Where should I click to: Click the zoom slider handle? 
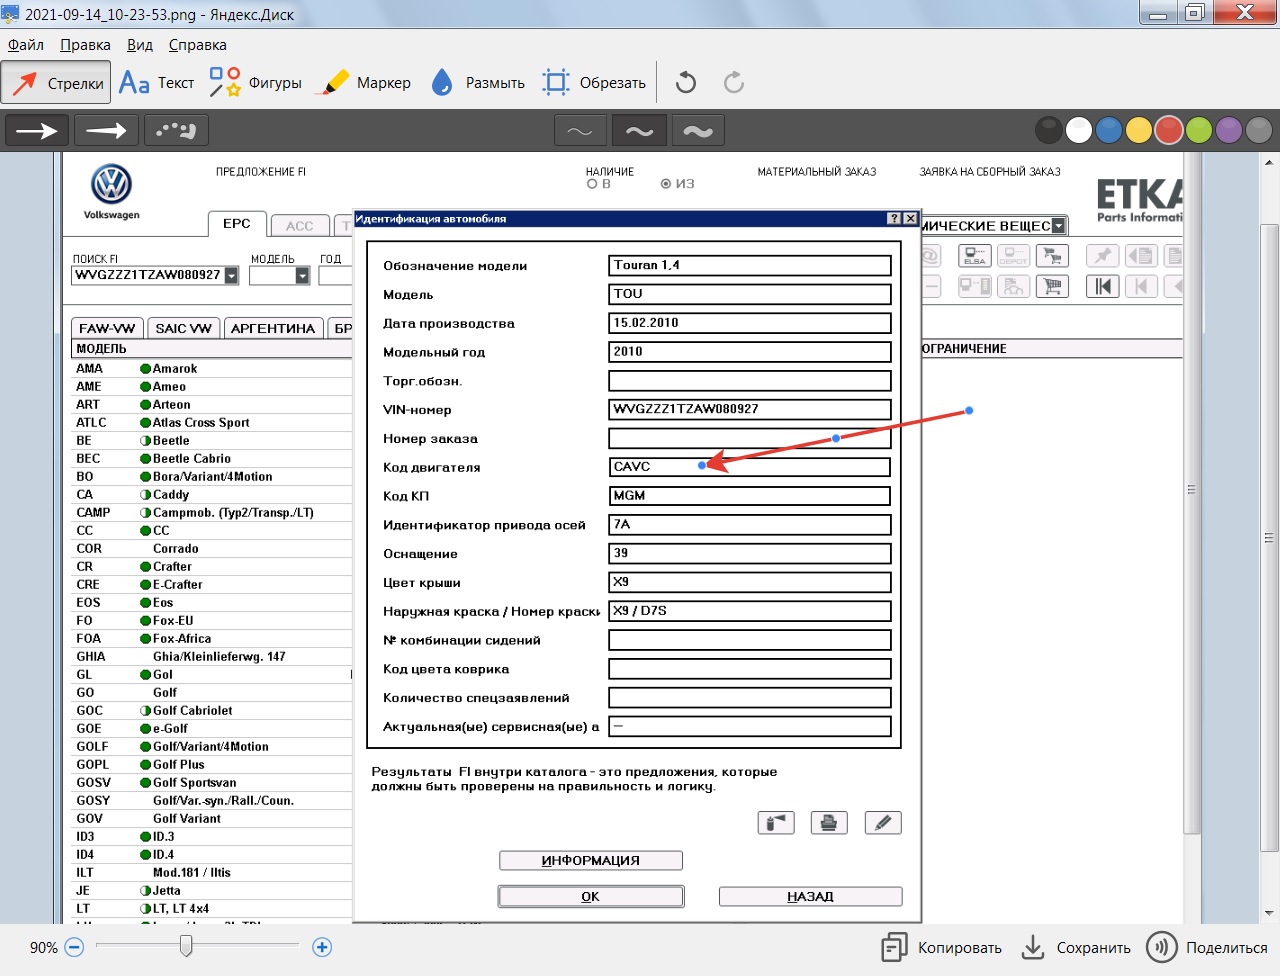tap(186, 946)
